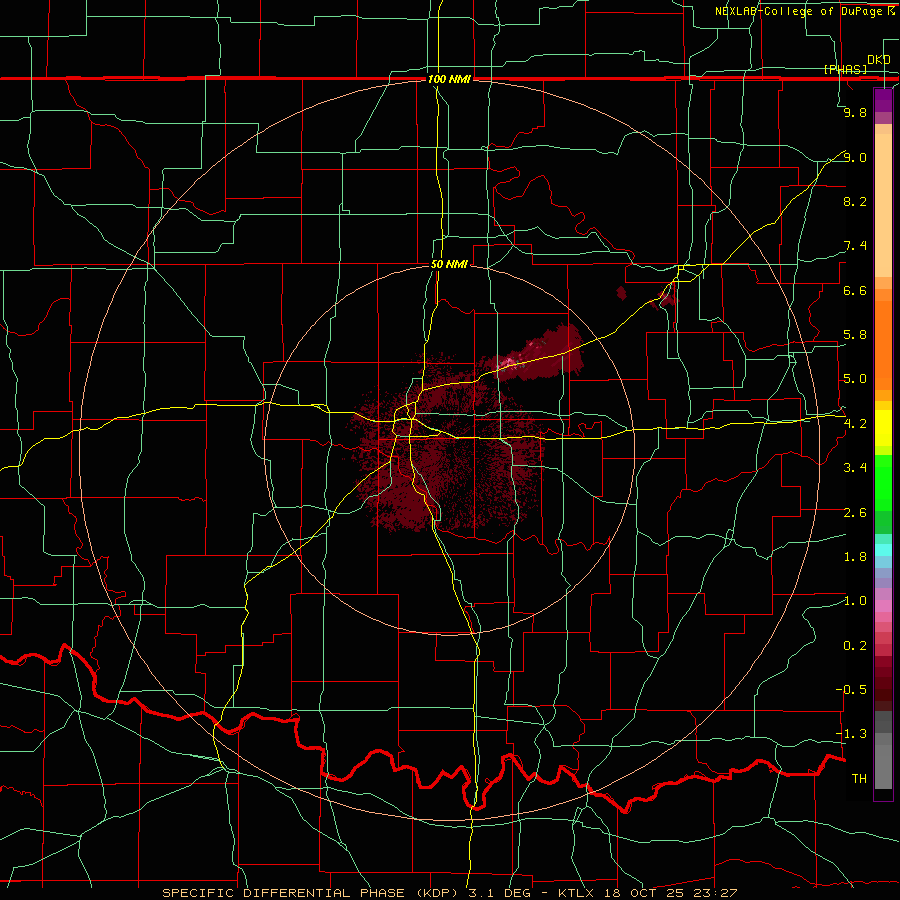Click the KTLX station identifier
Screen dimensions: 900x900
tap(578, 893)
